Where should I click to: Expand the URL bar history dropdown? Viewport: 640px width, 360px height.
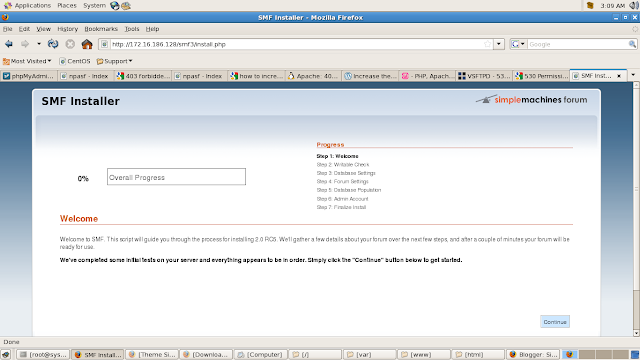pyautogui.click(x=499, y=44)
